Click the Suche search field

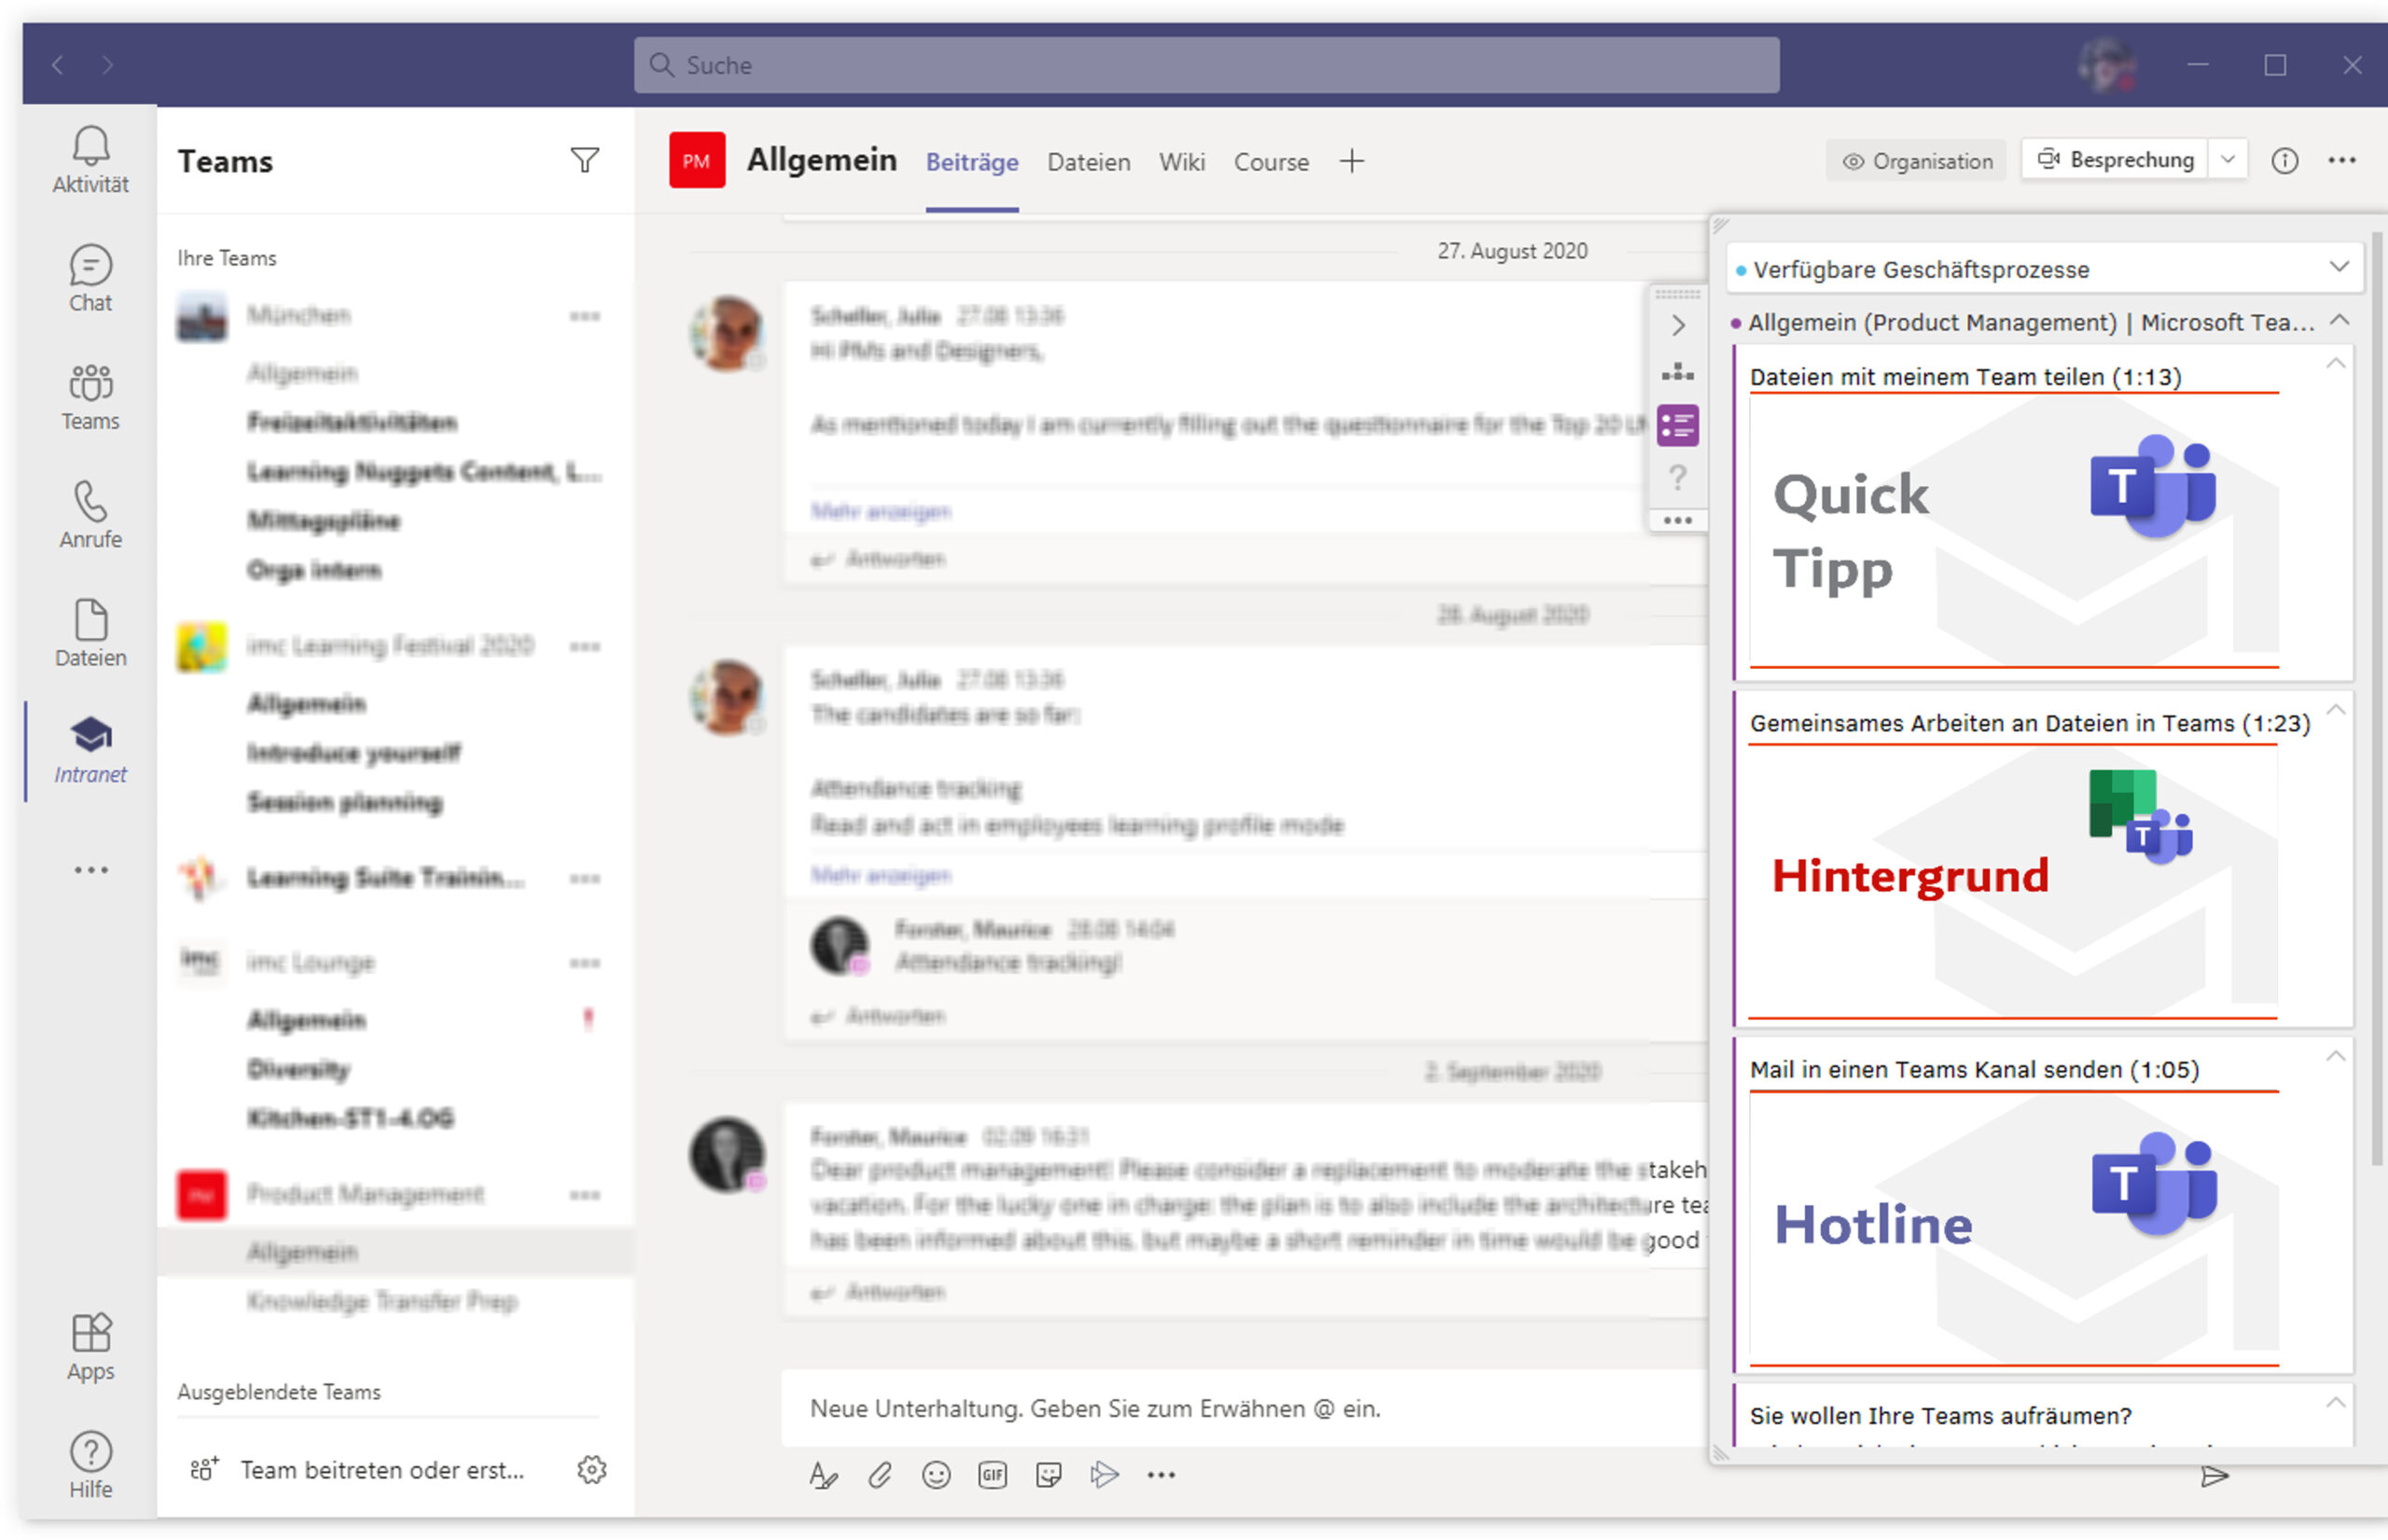pyautogui.click(x=1206, y=65)
